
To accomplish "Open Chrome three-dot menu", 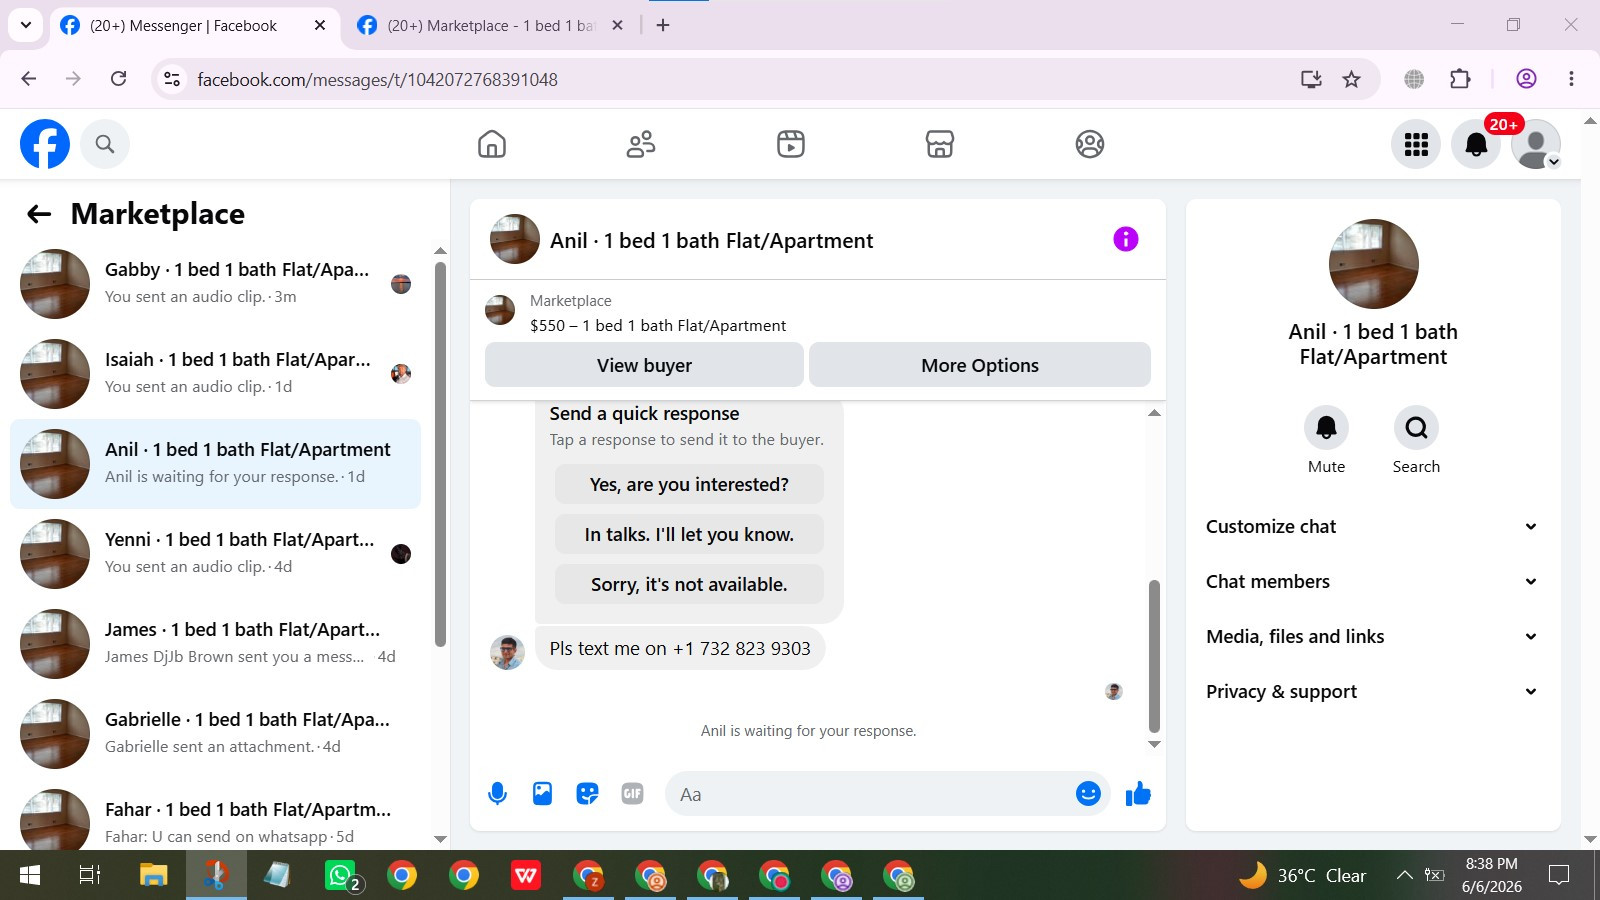I will click(x=1572, y=79).
